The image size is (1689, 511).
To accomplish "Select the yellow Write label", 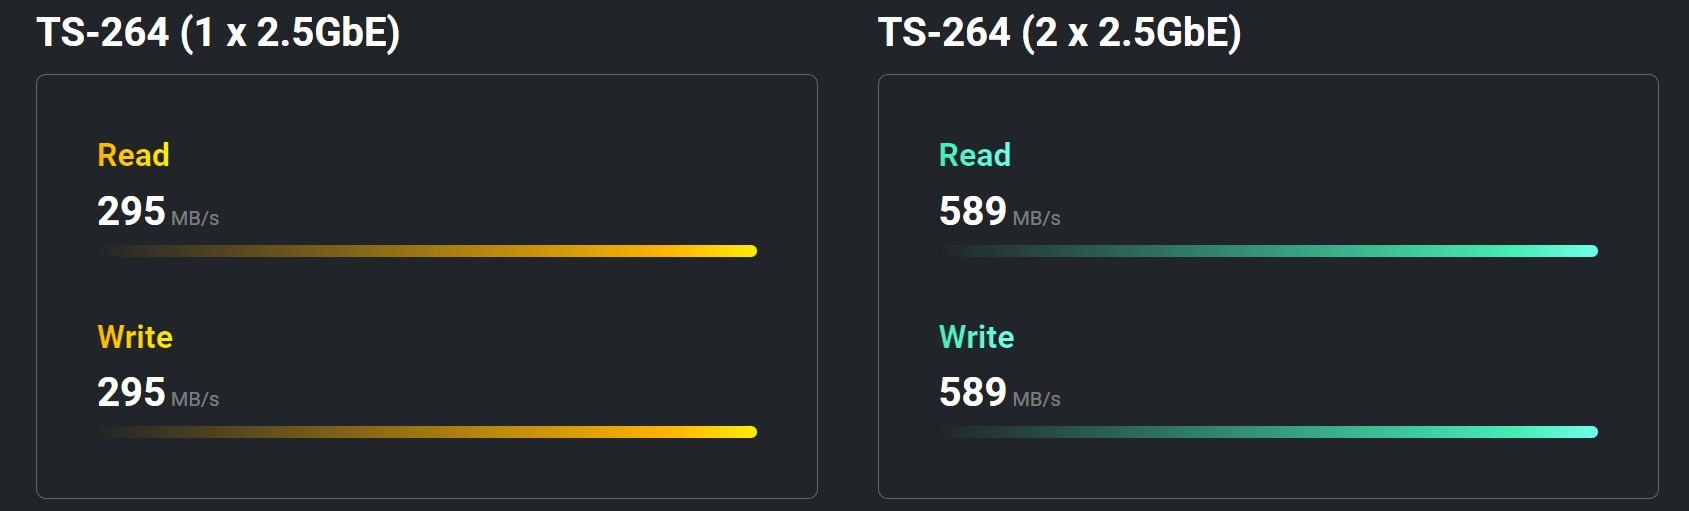I will 135,337.
